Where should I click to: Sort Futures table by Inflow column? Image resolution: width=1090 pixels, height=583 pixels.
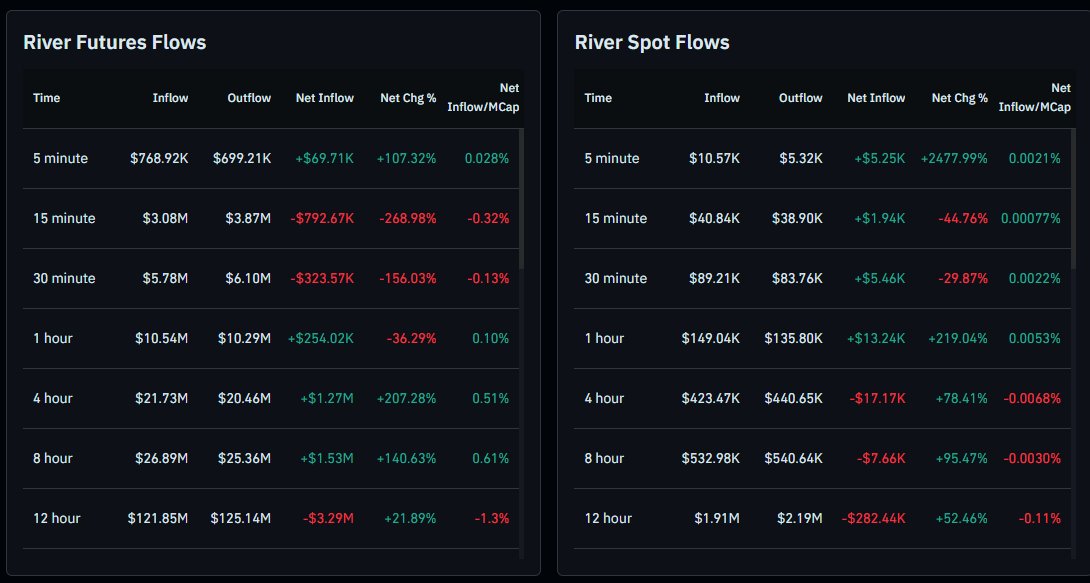coord(170,98)
